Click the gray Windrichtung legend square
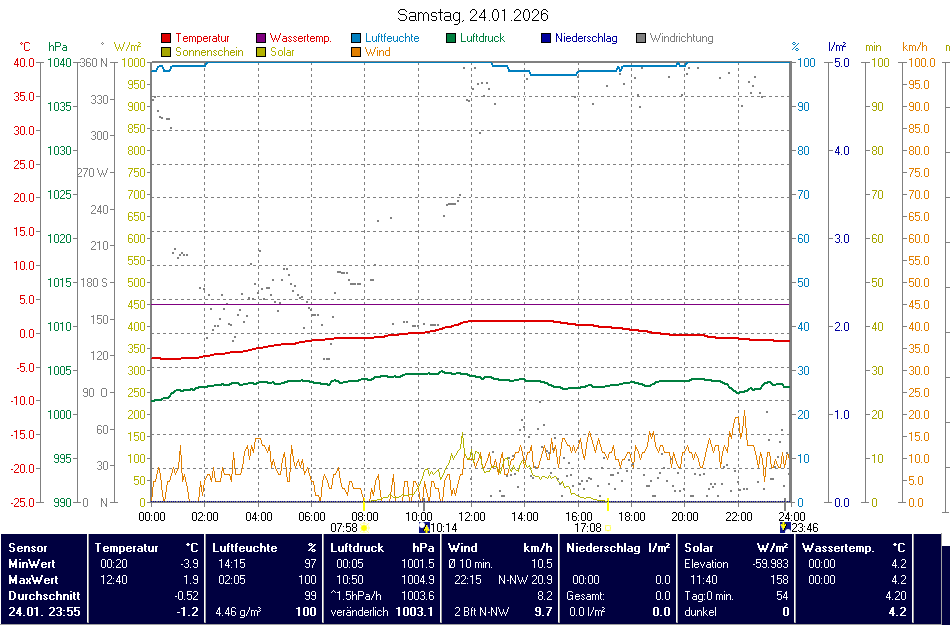This screenshot has height=625, width=950. click(641, 39)
